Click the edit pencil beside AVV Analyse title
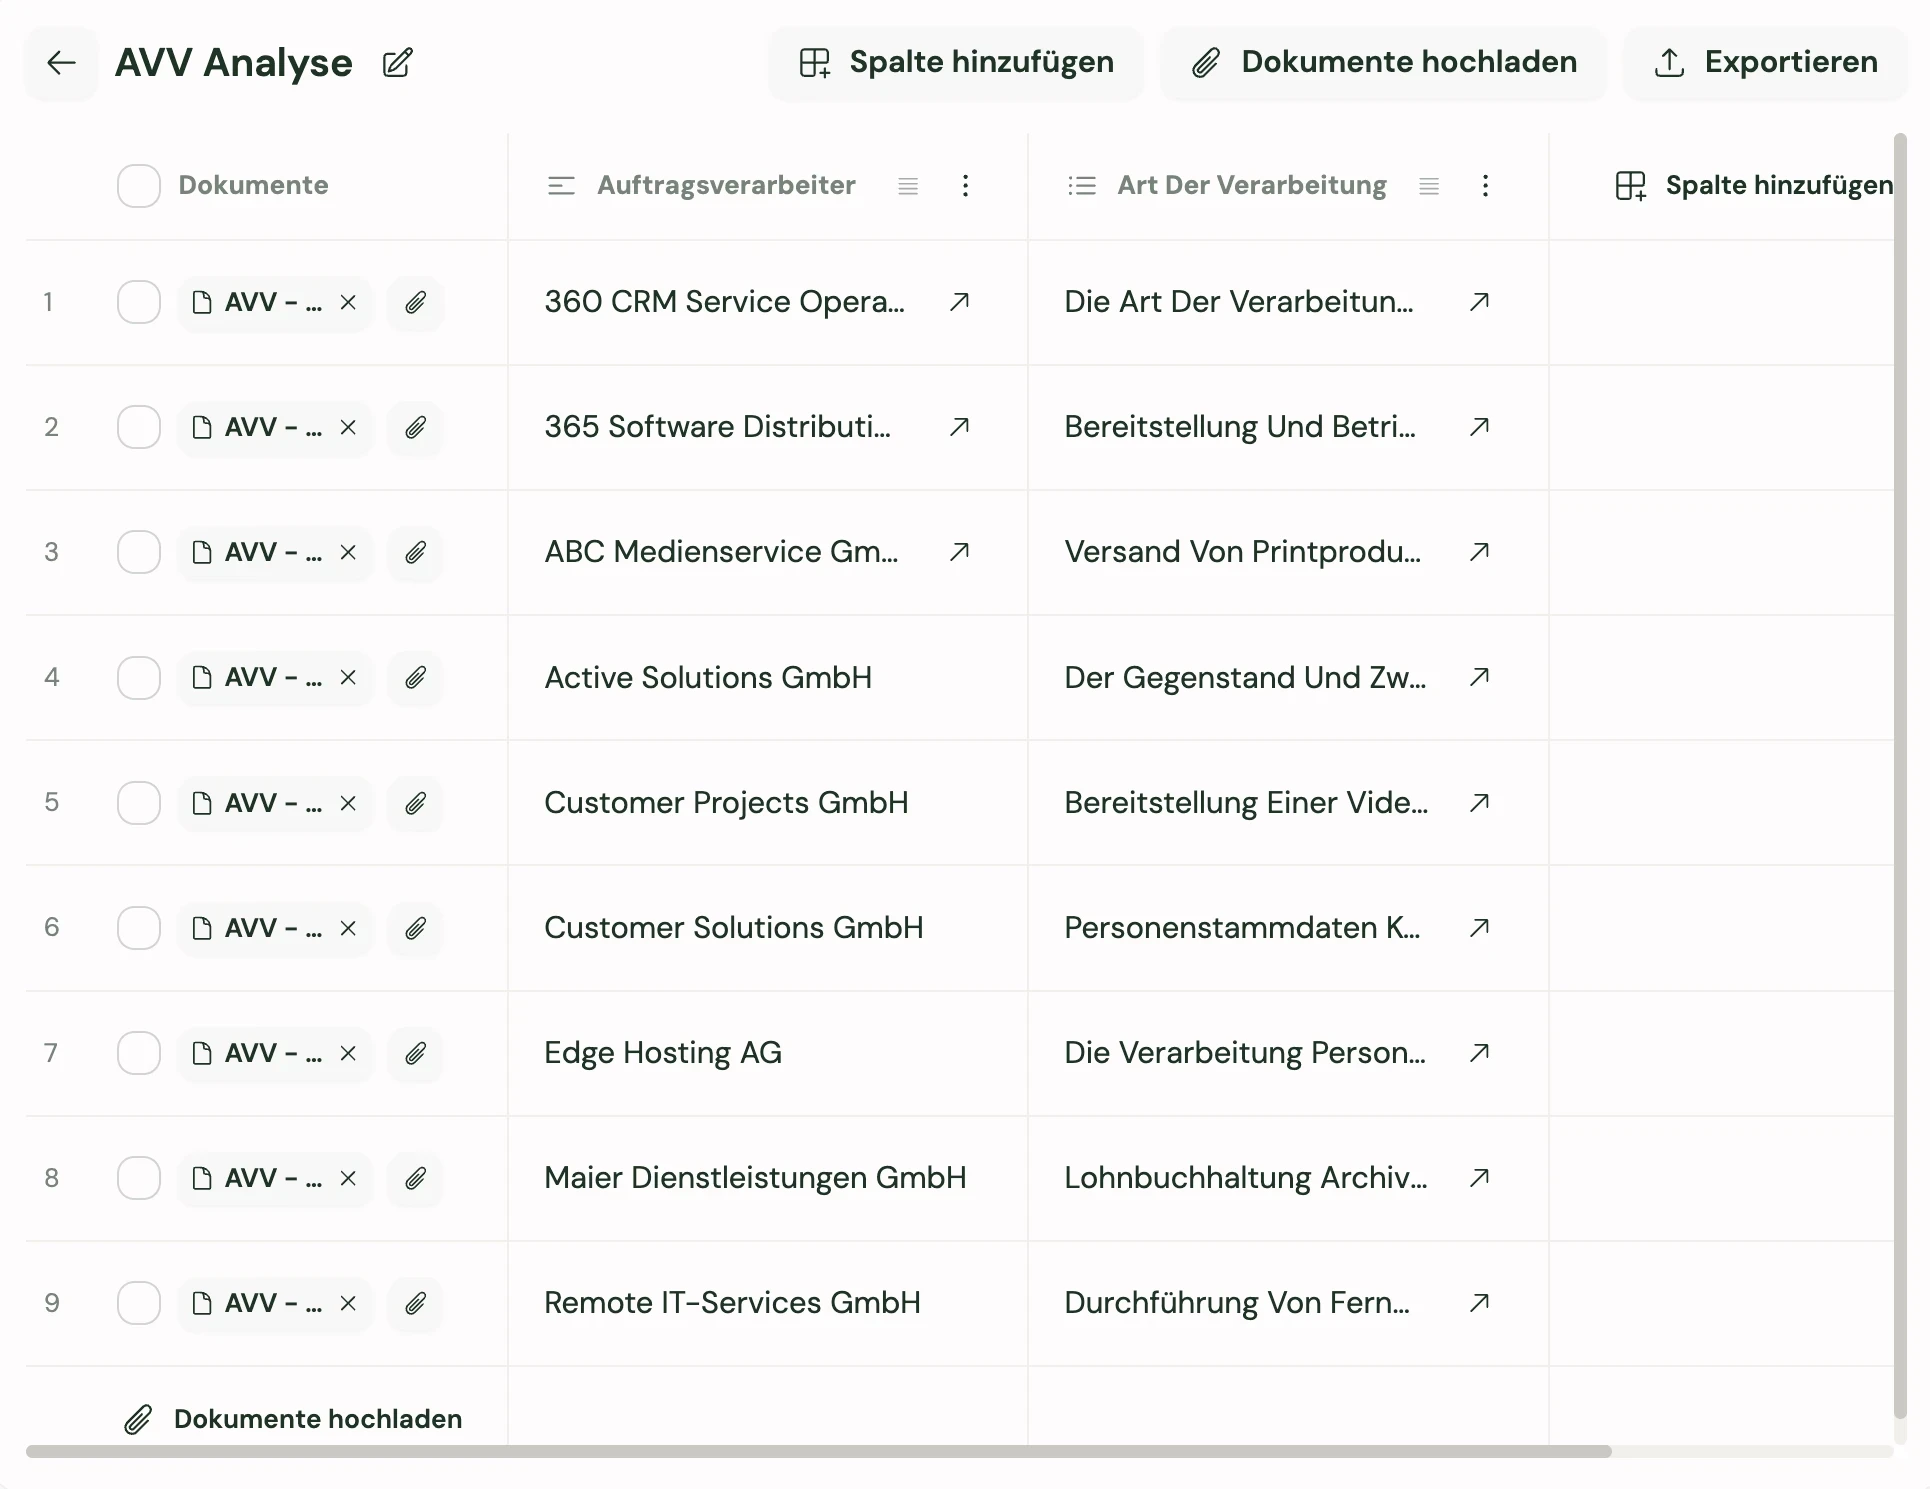 [x=397, y=63]
